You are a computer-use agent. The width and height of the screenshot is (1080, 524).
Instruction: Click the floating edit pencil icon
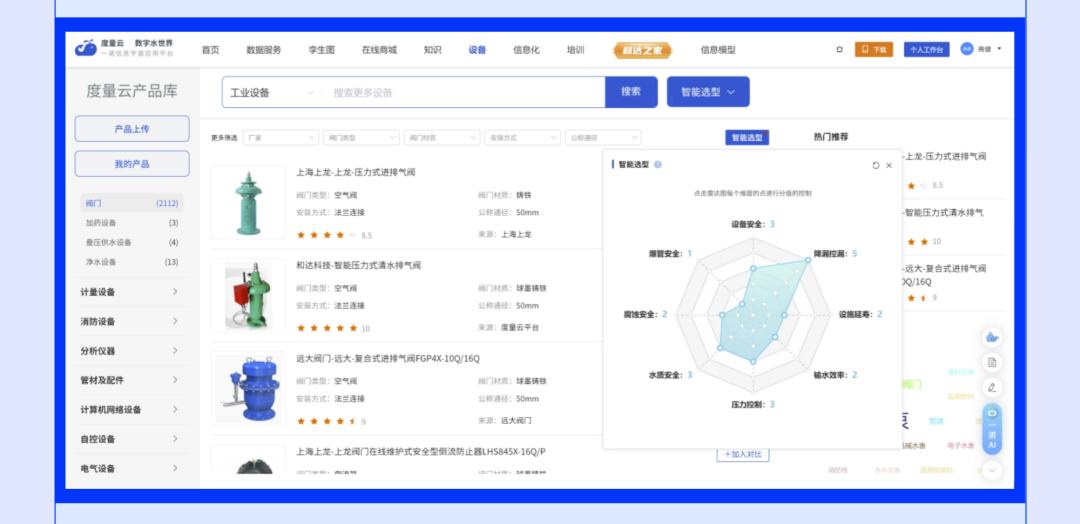pos(992,387)
